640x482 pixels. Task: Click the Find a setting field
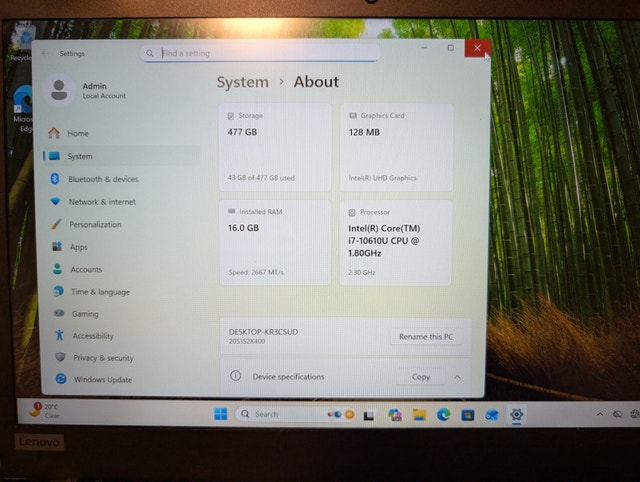[260, 53]
